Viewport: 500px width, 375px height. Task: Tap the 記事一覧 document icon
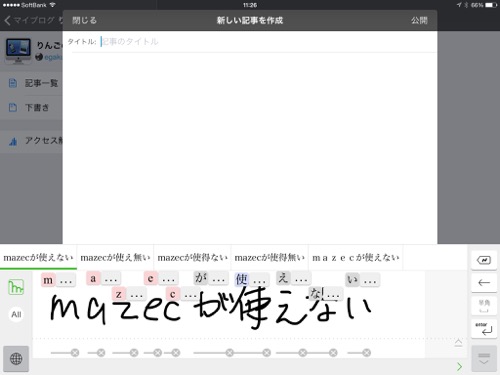click(x=13, y=83)
